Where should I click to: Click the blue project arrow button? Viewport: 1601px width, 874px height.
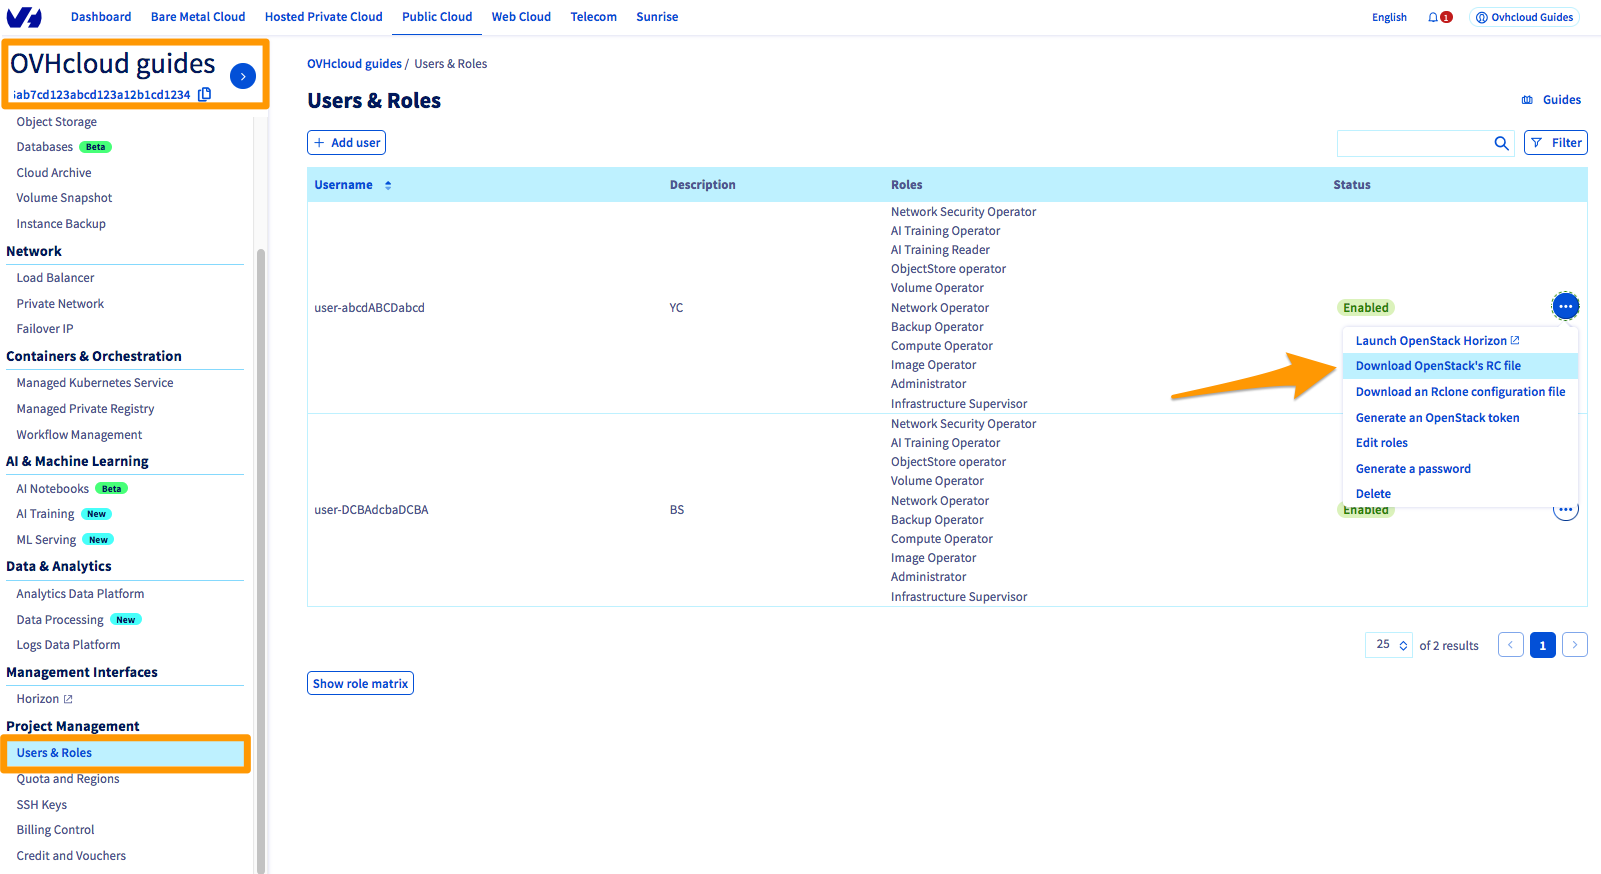[243, 76]
